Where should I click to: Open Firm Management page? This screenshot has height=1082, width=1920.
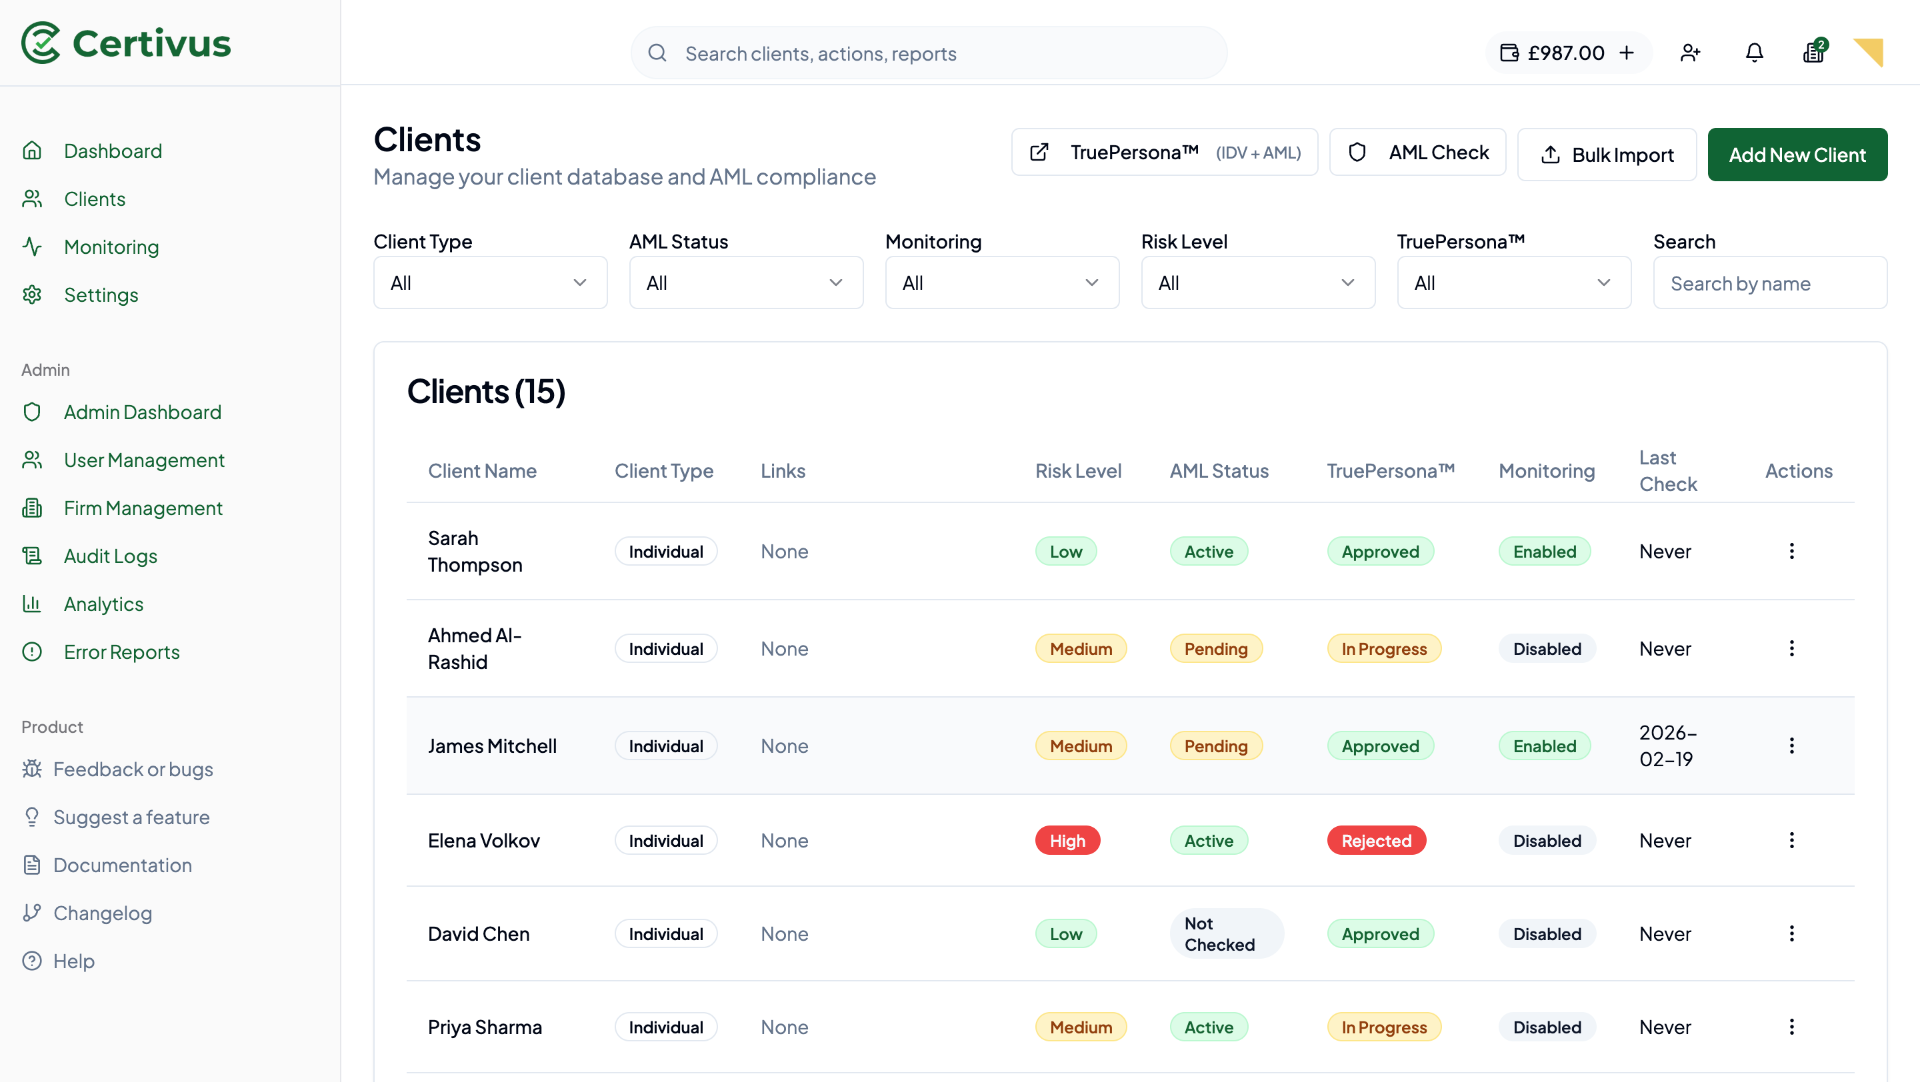click(x=143, y=508)
